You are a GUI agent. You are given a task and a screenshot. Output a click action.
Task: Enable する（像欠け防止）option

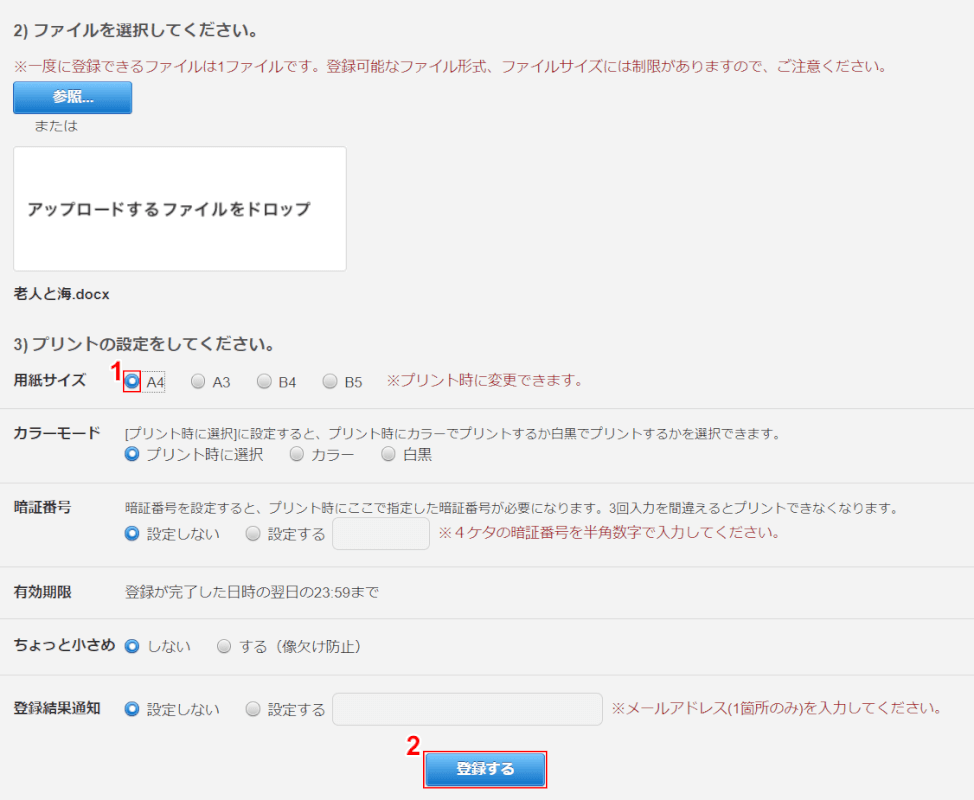tap(224, 646)
